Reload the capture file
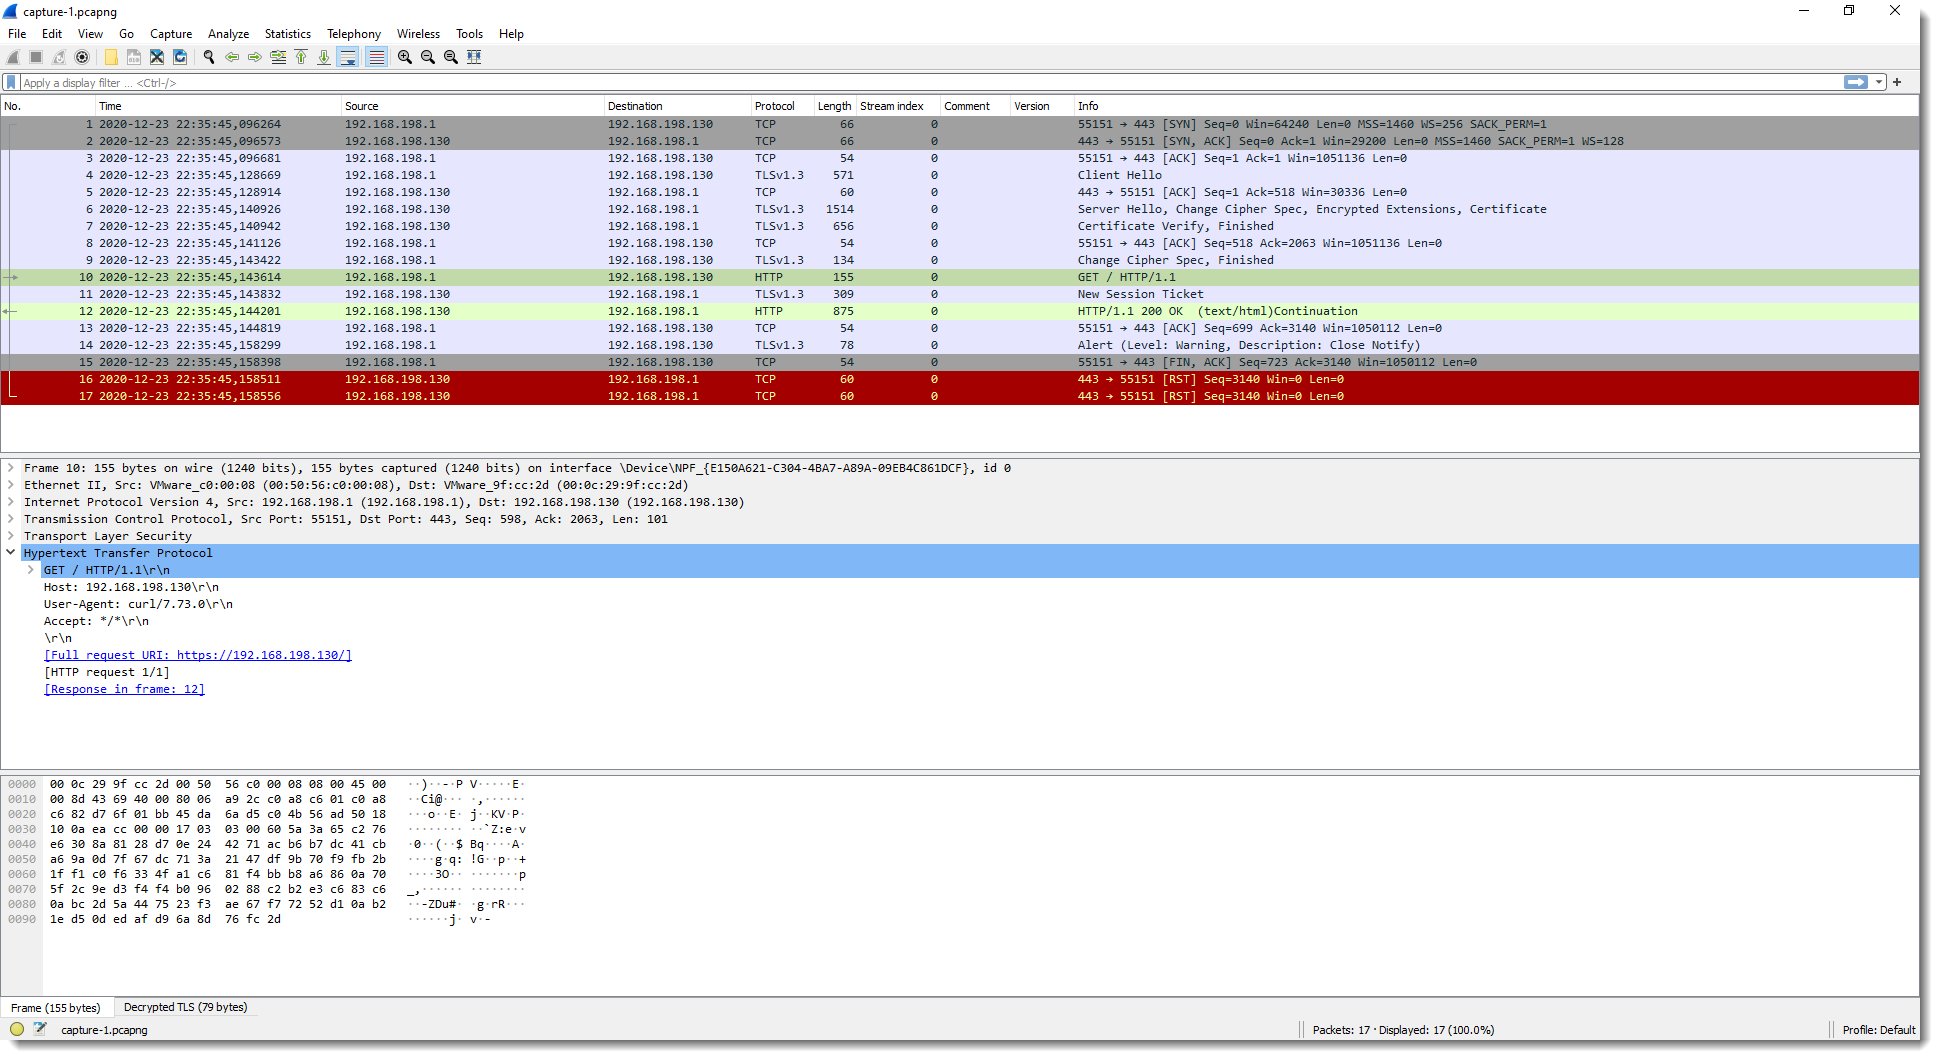This screenshot has height=1060, width=1940. [x=180, y=57]
